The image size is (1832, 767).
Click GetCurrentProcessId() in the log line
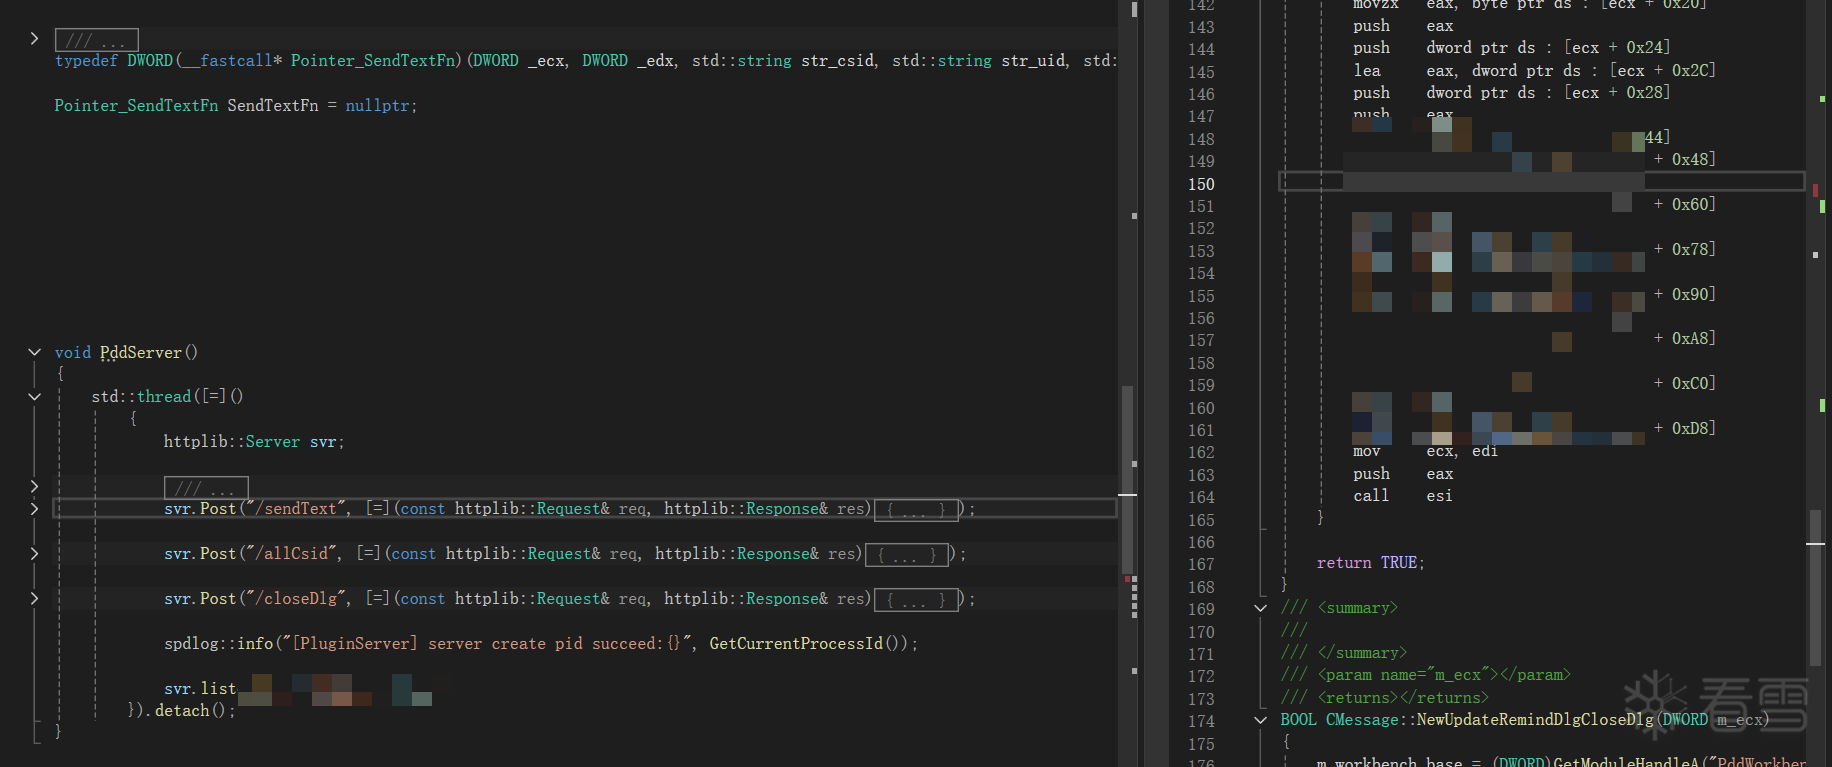point(803,644)
